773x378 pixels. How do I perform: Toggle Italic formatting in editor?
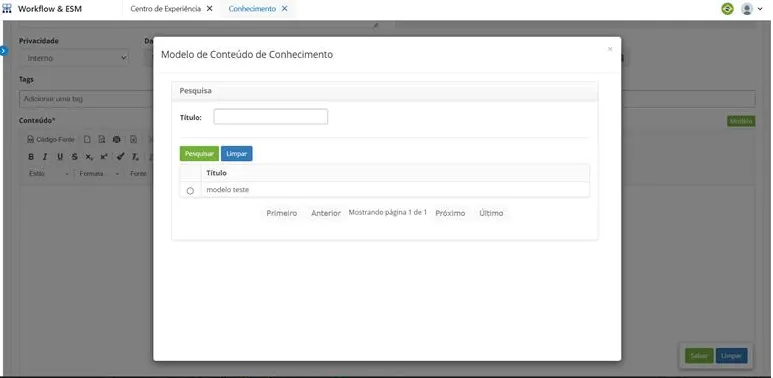pyautogui.click(x=45, y=157)
